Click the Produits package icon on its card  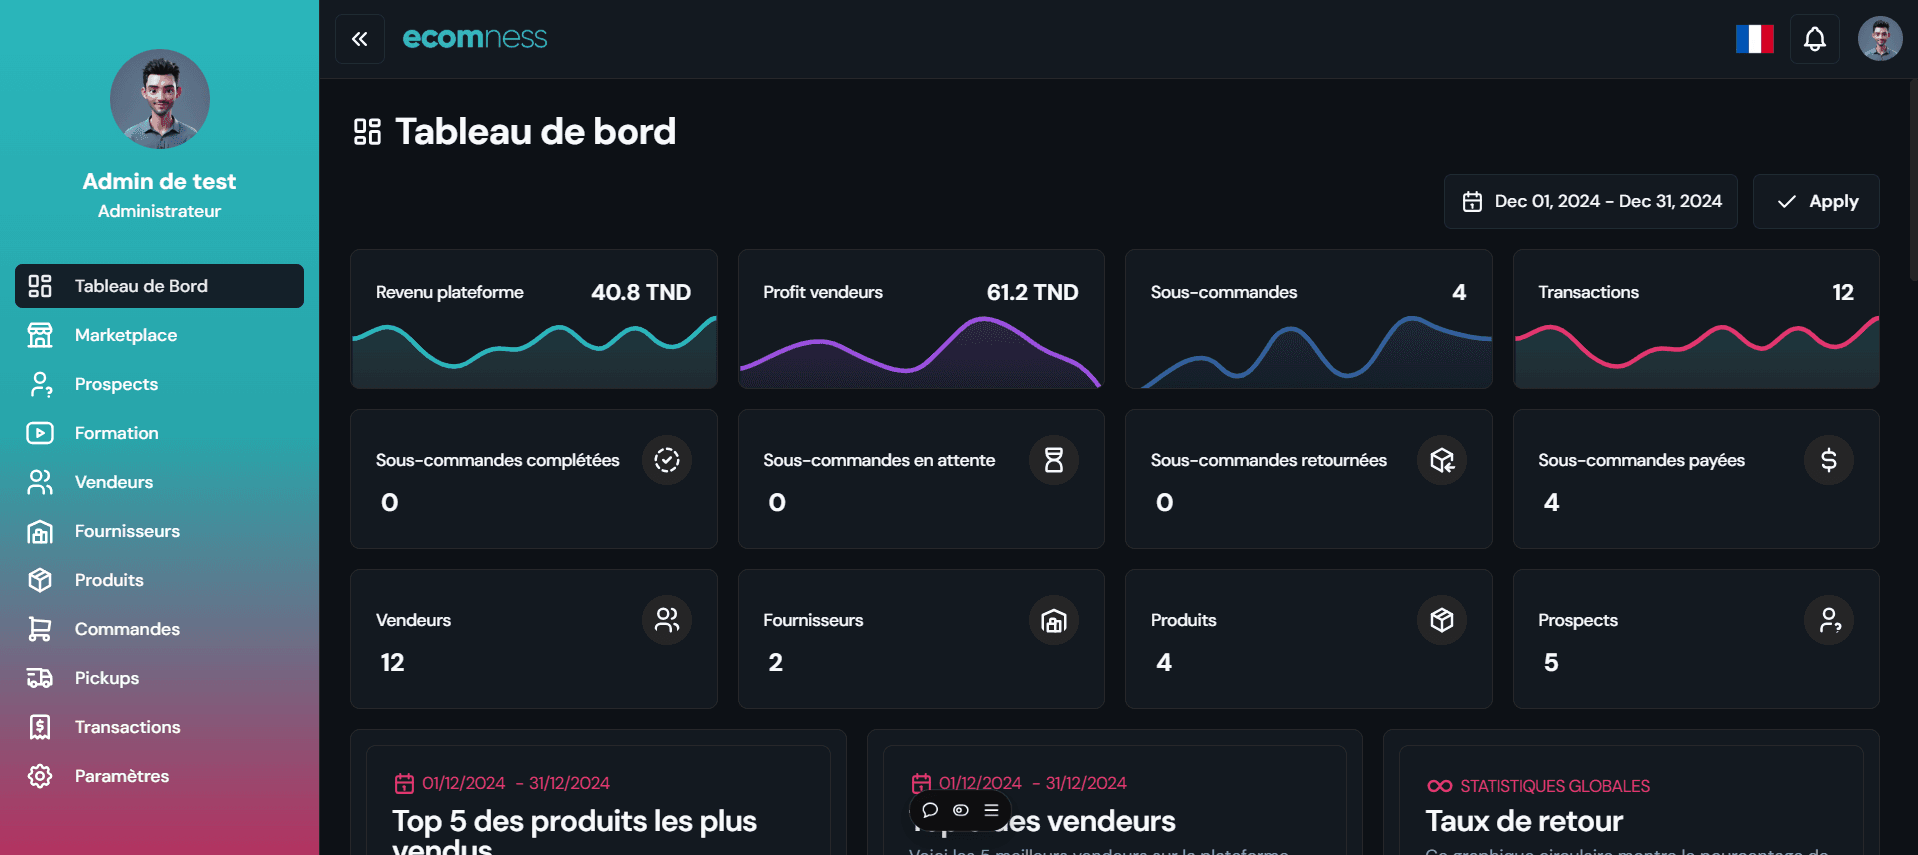[x=1441, y=620]
